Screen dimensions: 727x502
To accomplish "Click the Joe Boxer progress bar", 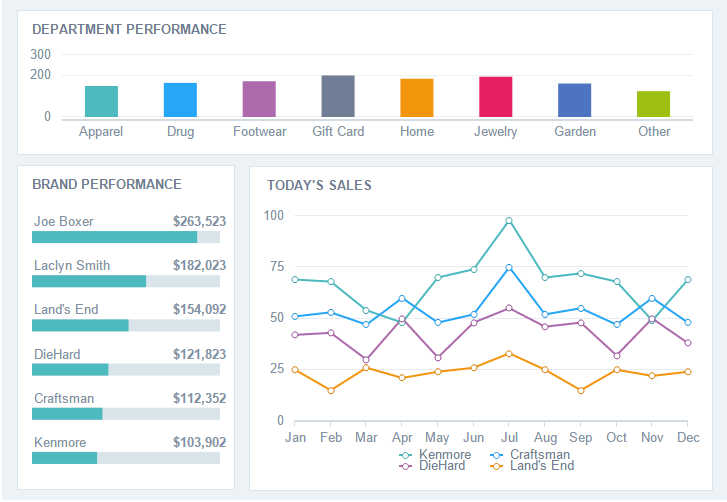I will [x=126, y=237].
